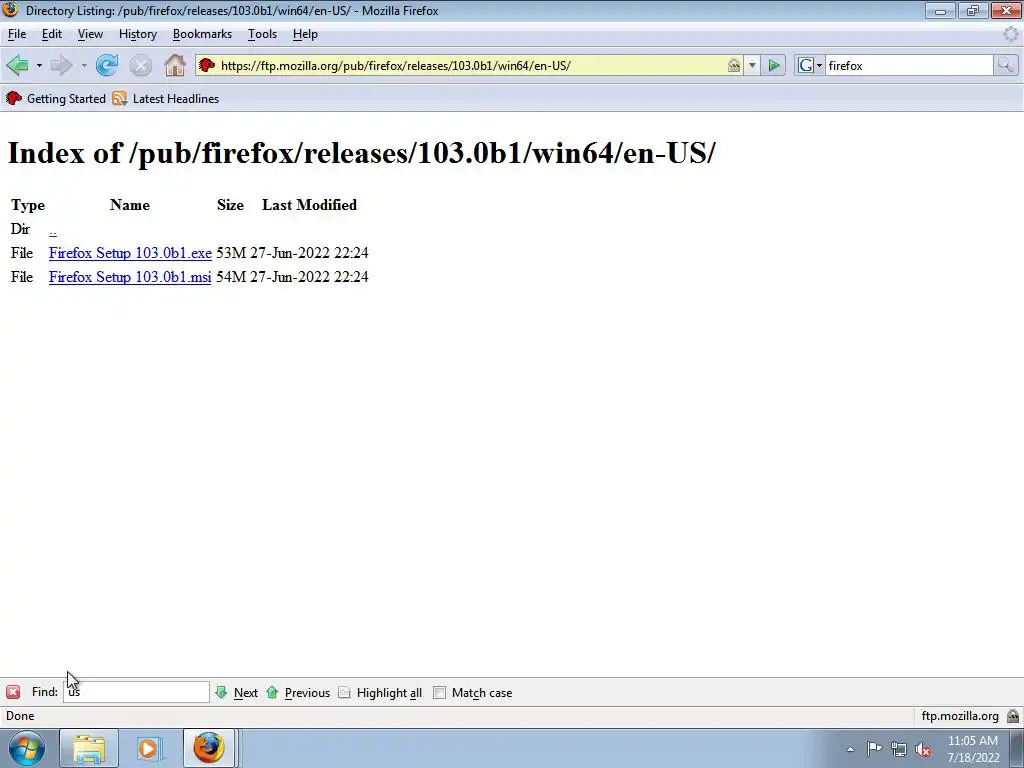Reload the current page
This screenshot has height=768, width=1024.
[x=106, y=65]
